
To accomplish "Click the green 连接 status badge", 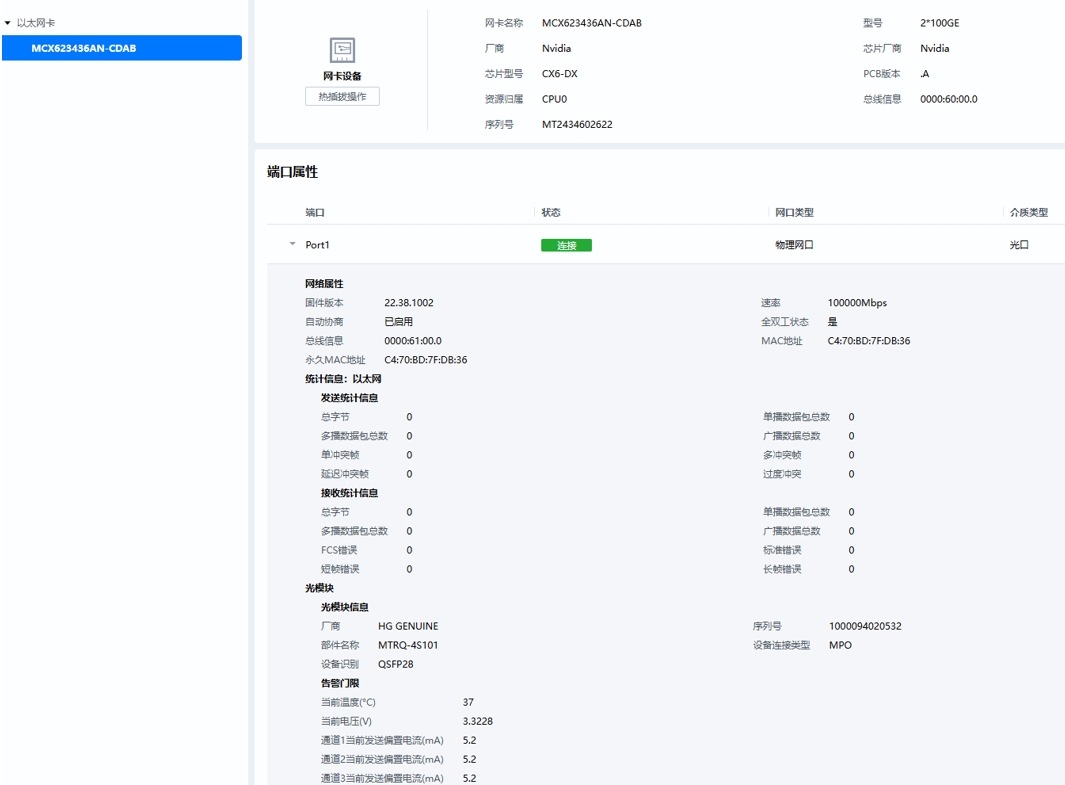I will (566, 245).
